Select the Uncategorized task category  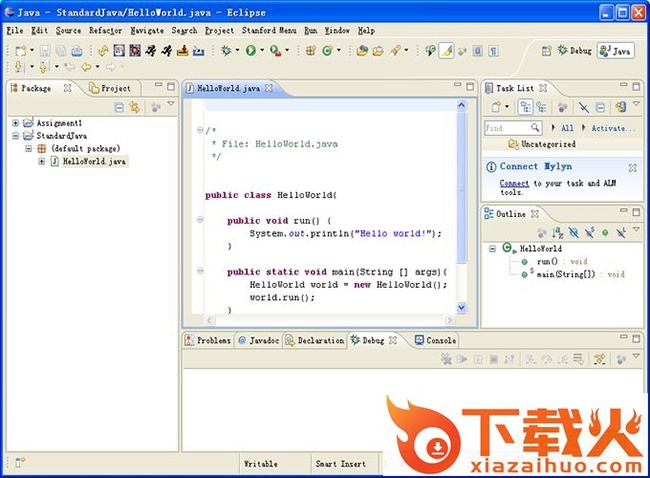click(543, 144)
